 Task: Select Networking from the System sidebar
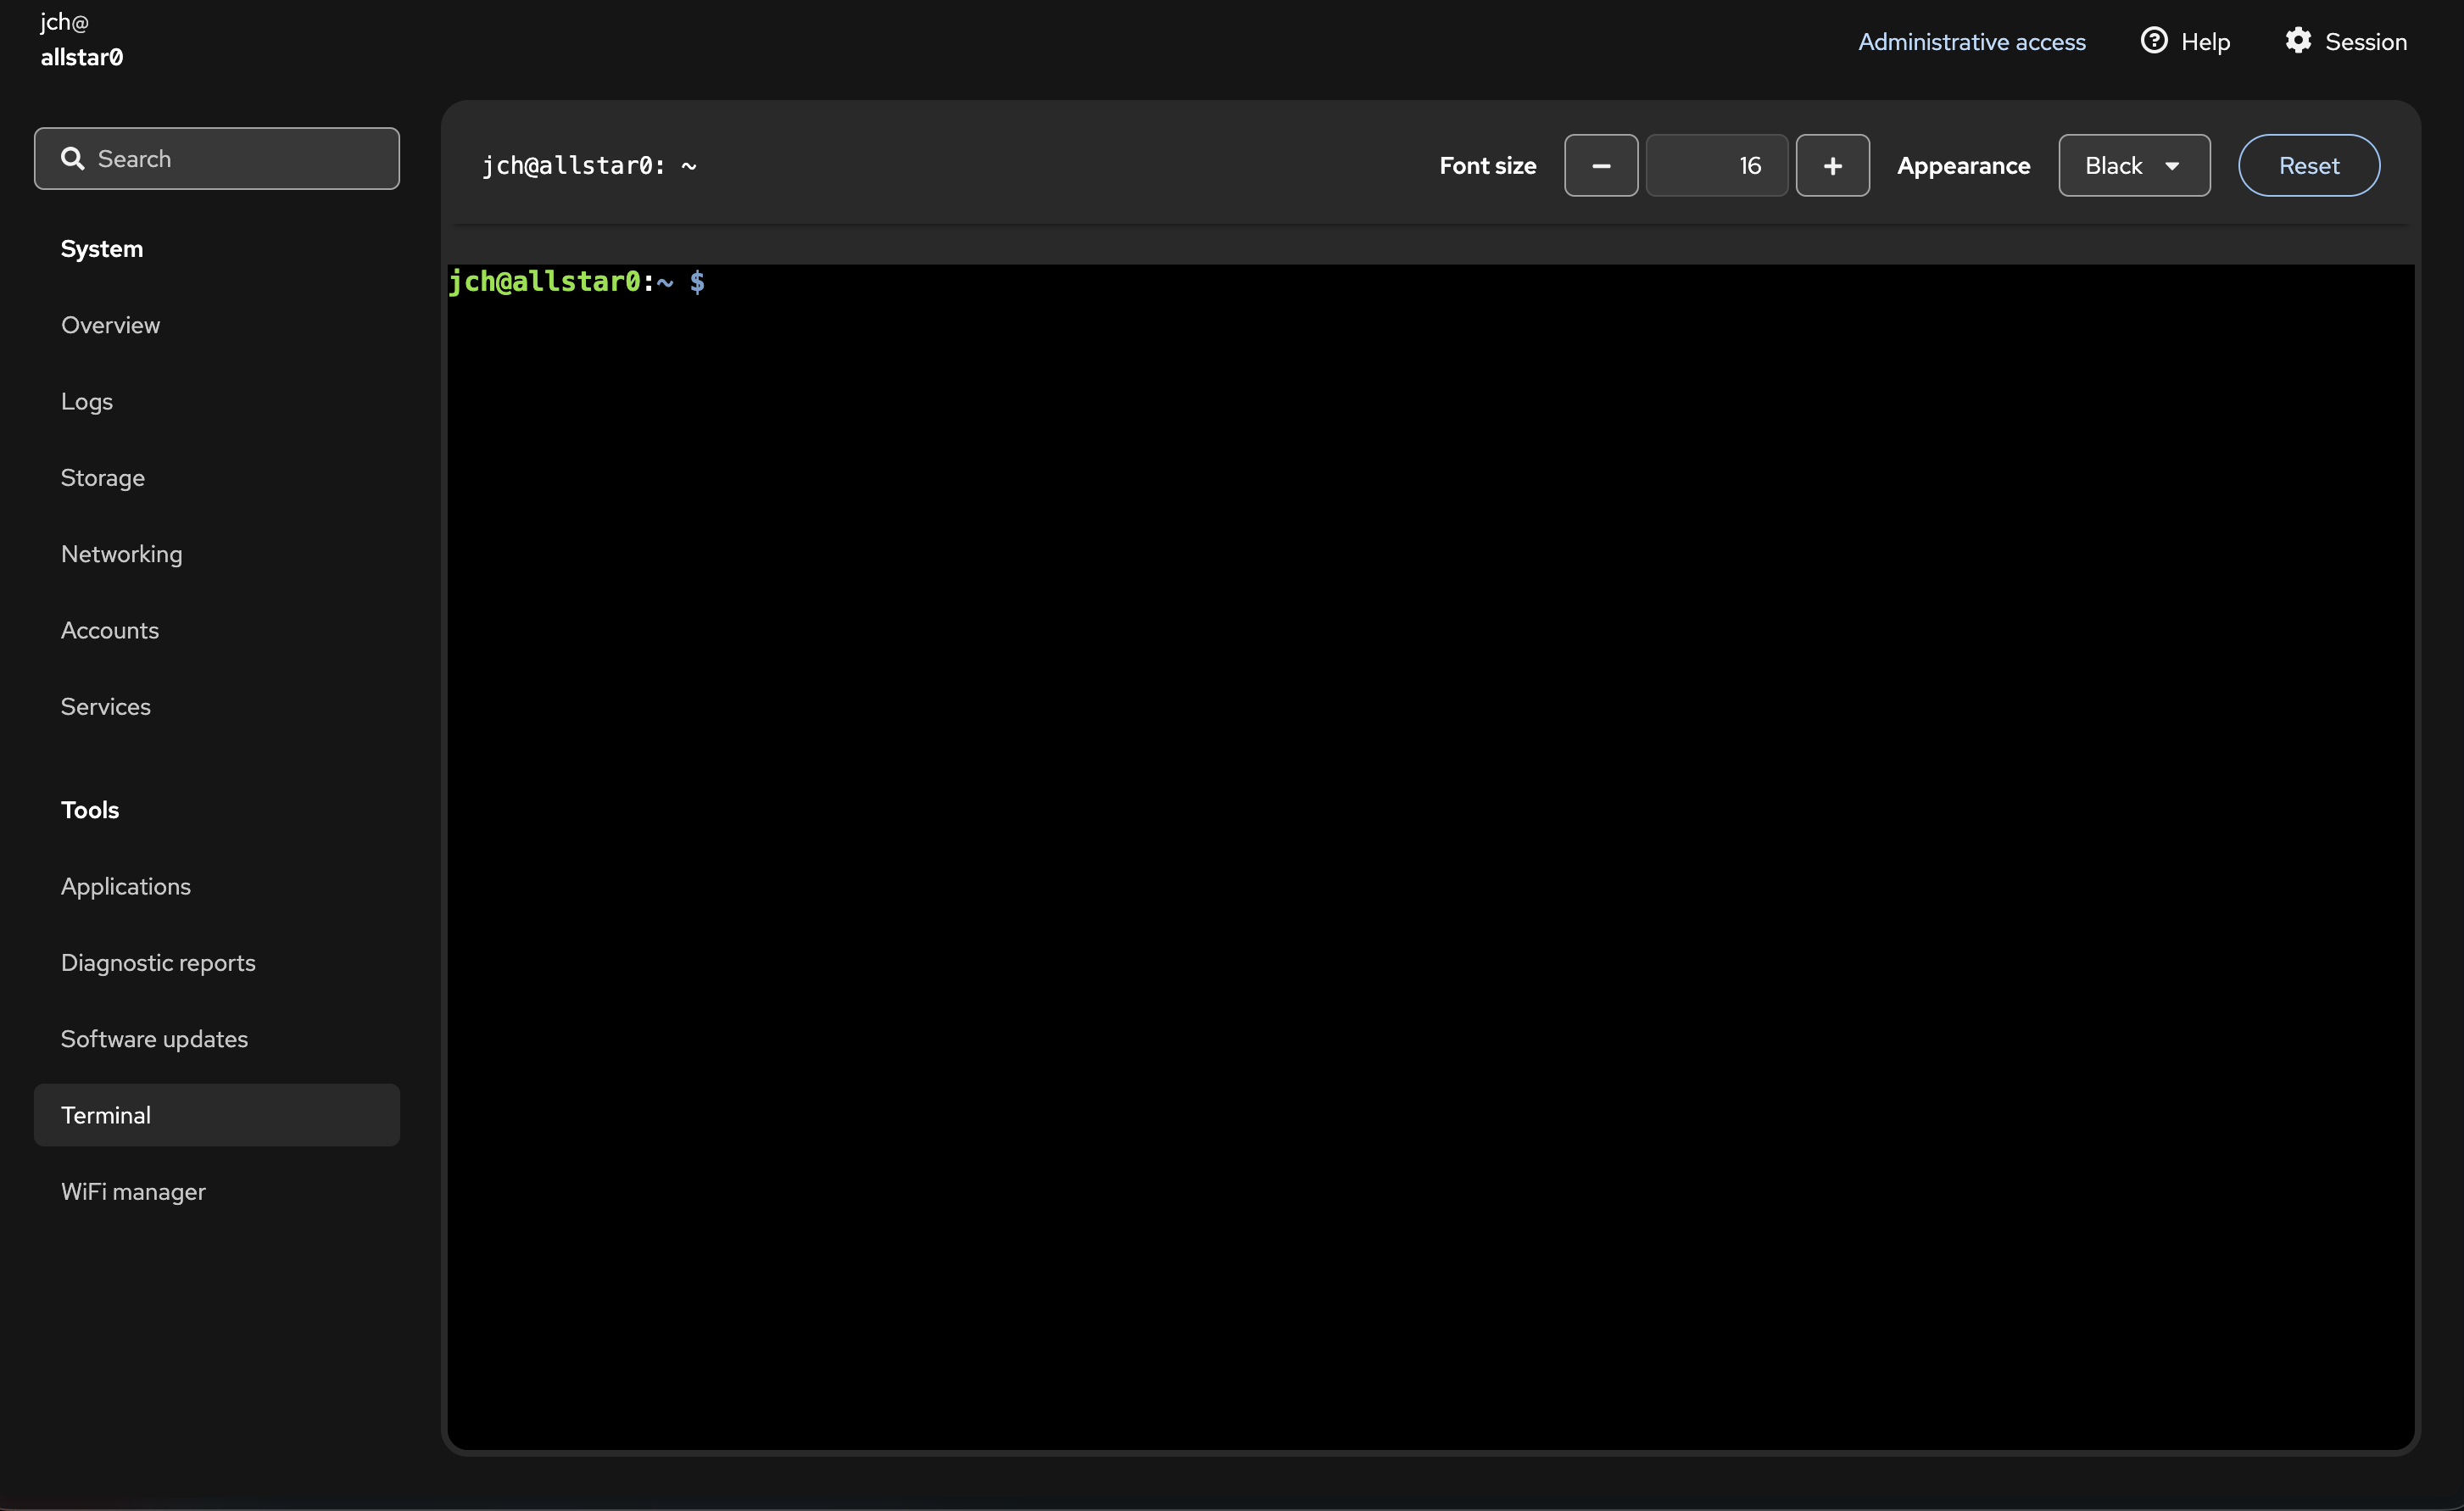pos(121,553)
